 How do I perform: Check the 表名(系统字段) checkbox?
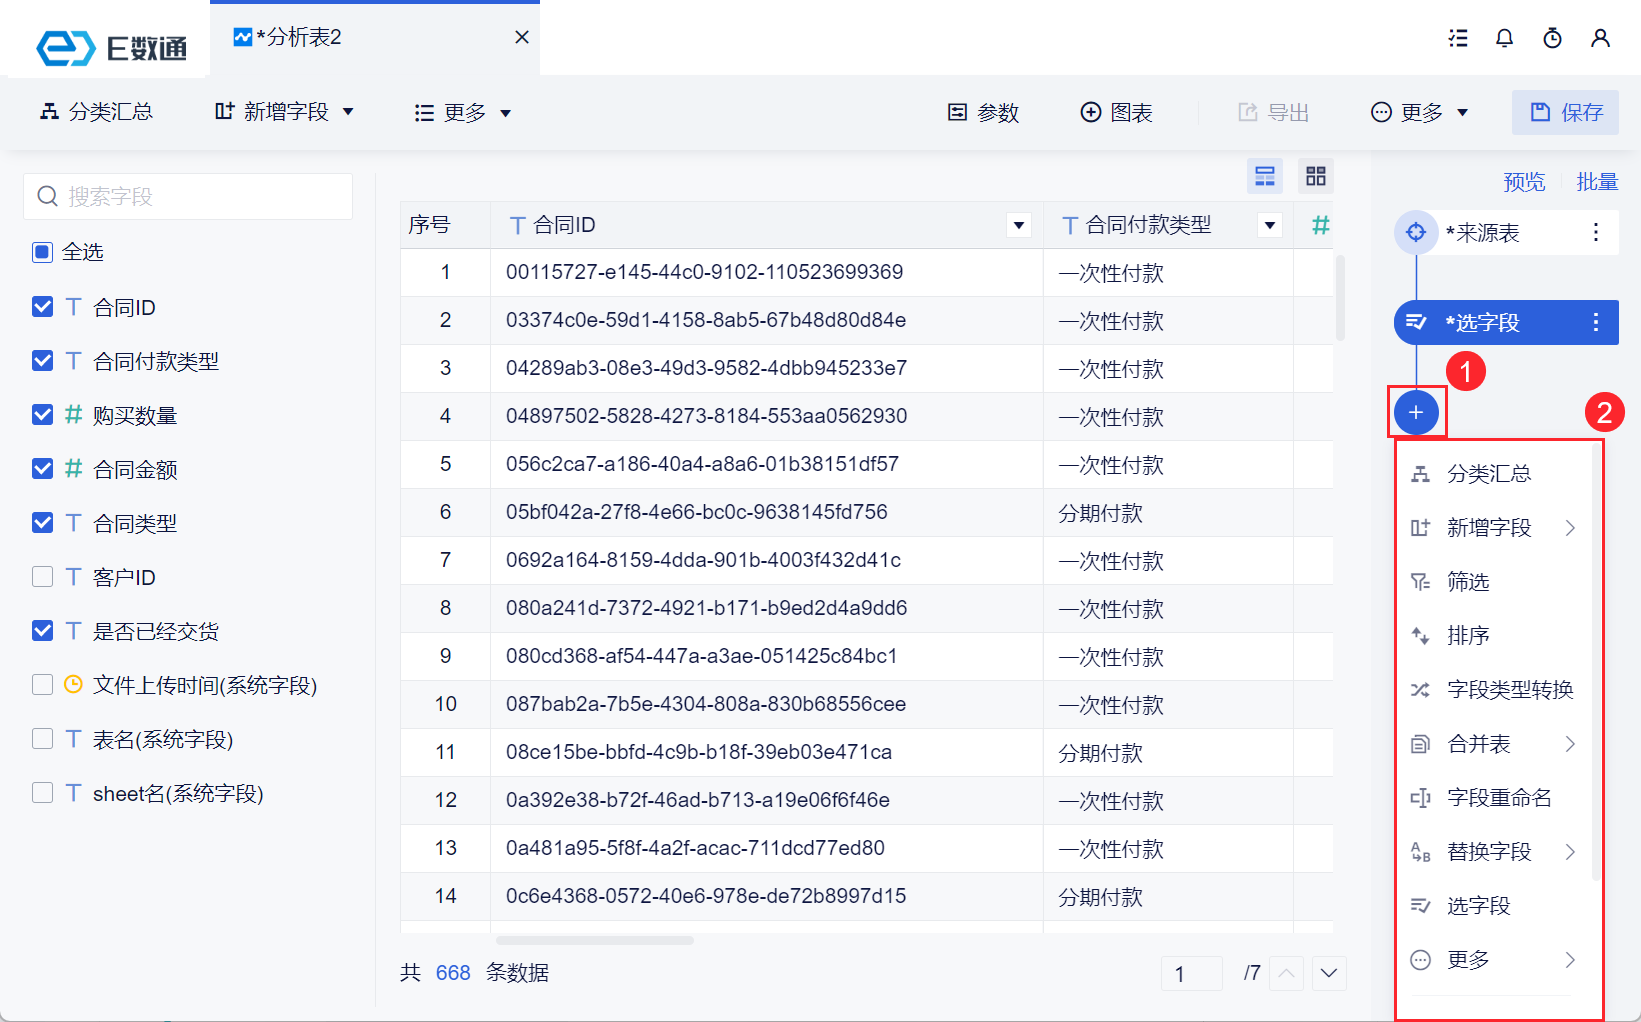pos(42,738)
